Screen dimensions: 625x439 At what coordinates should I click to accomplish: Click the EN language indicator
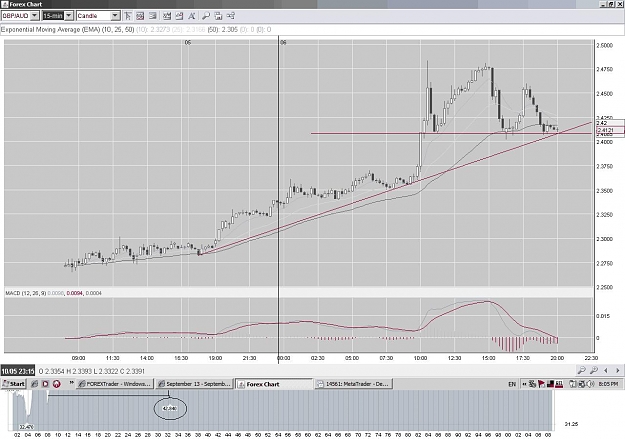tap(512, 384)
